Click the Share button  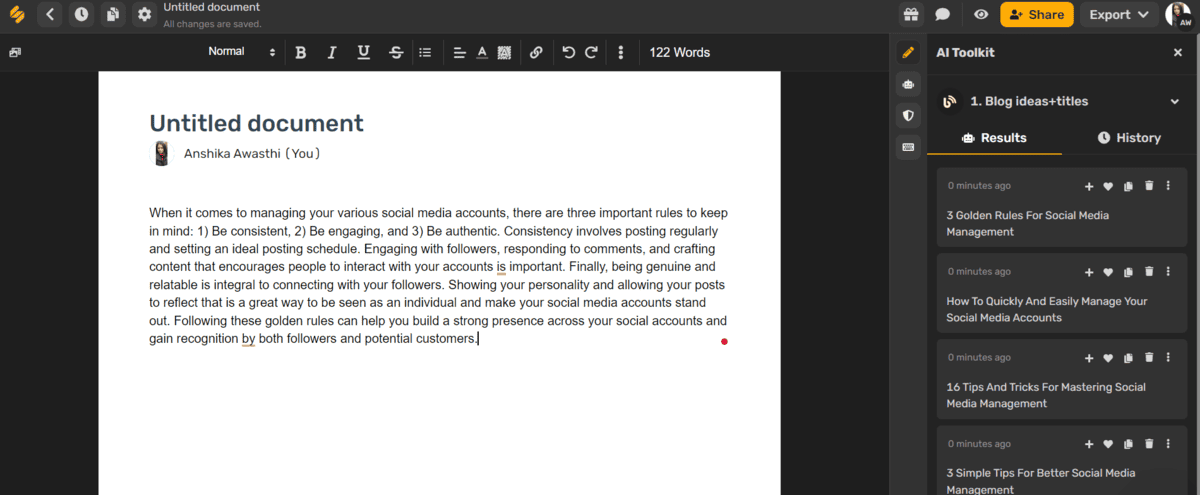pos(1036,15)
